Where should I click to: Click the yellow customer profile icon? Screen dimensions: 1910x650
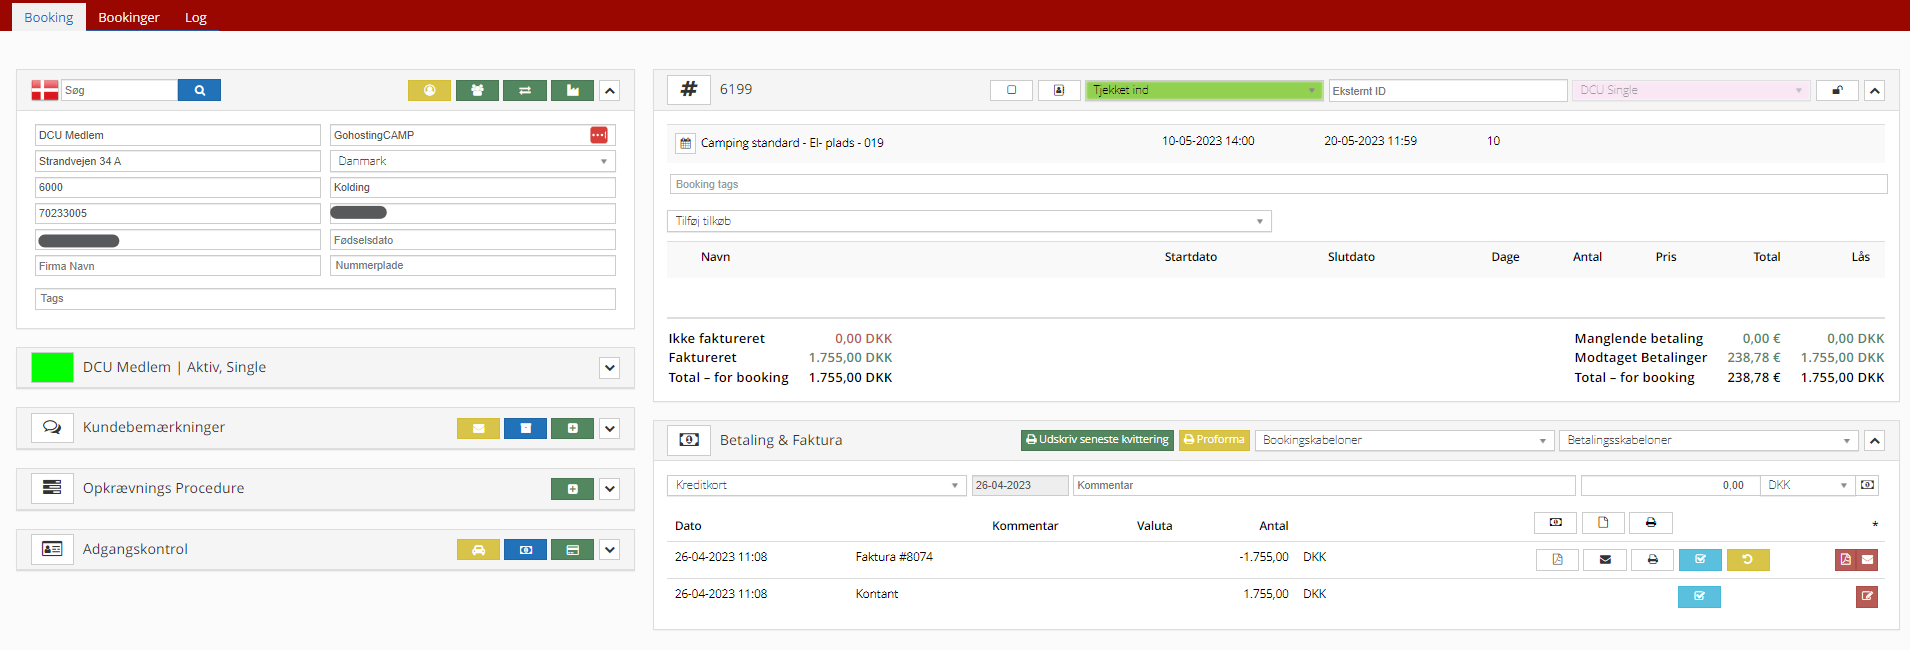click(x=429, y=90)
